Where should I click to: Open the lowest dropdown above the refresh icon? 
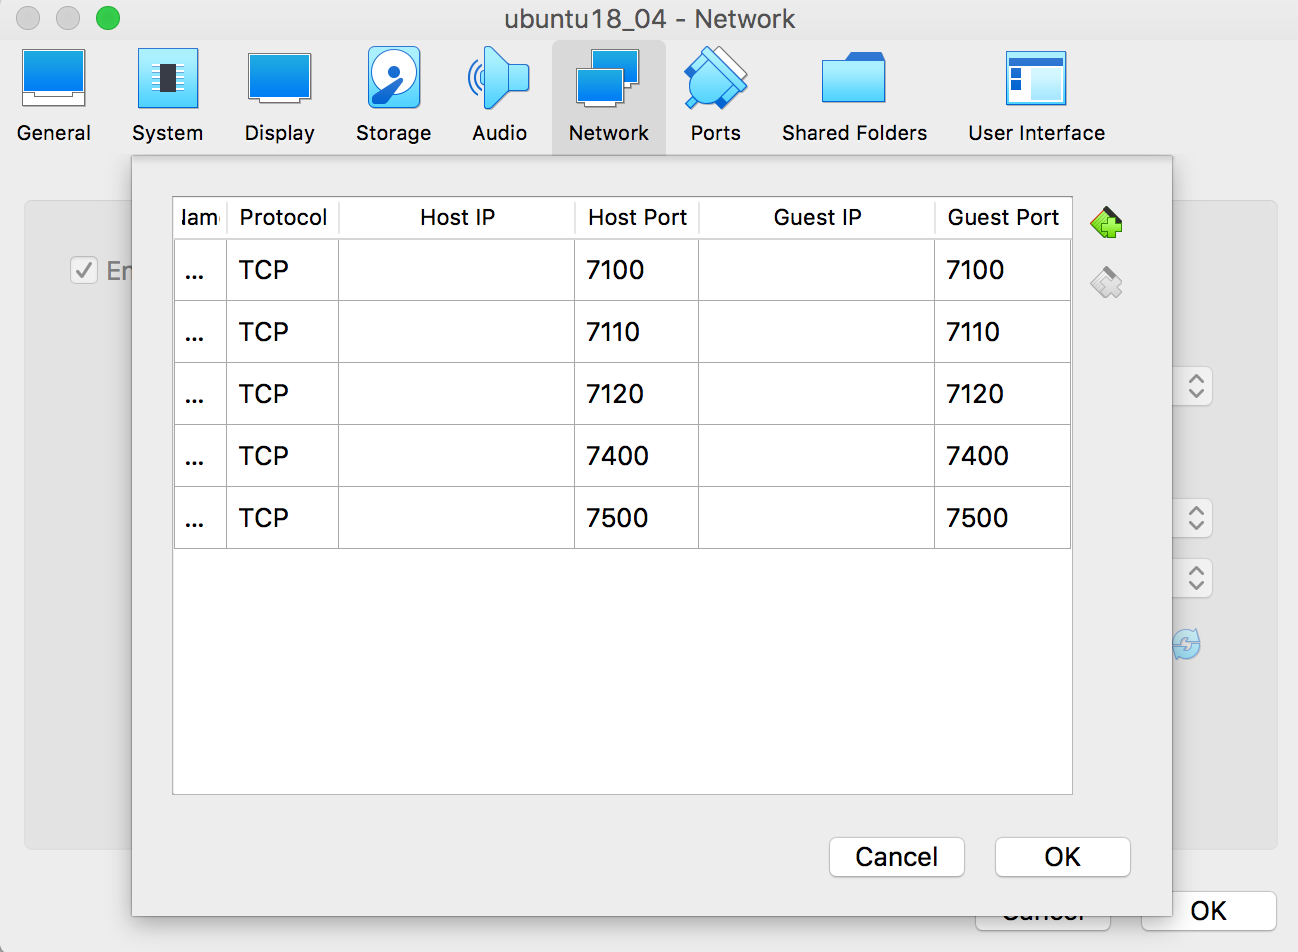click(1195, 578)
